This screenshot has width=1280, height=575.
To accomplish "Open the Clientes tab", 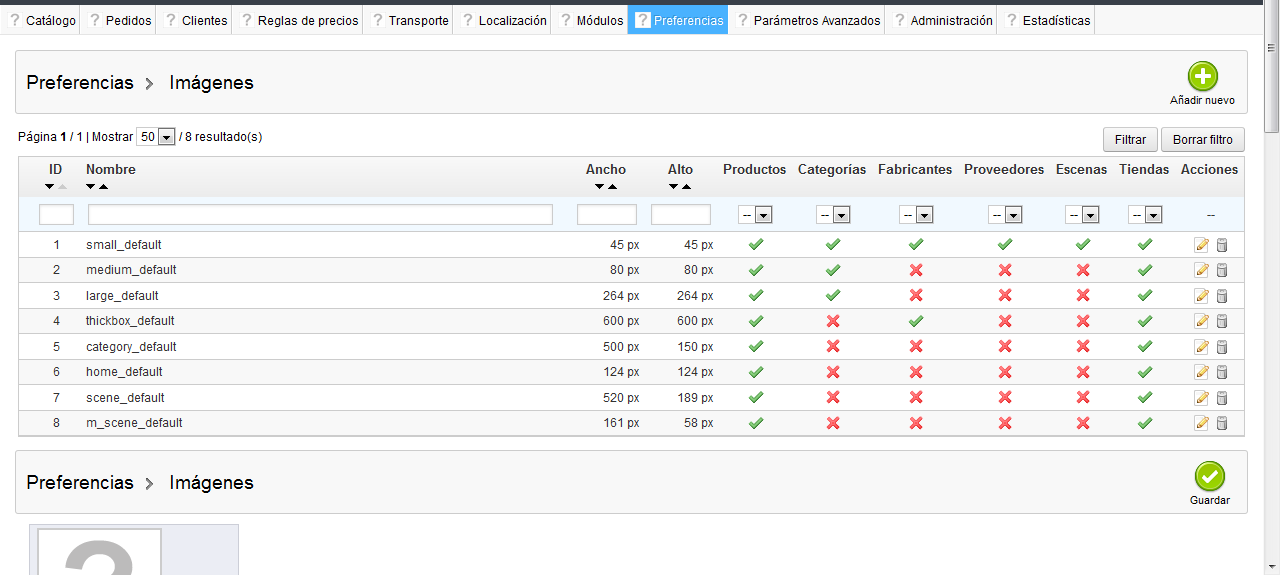I will (195, 20).
